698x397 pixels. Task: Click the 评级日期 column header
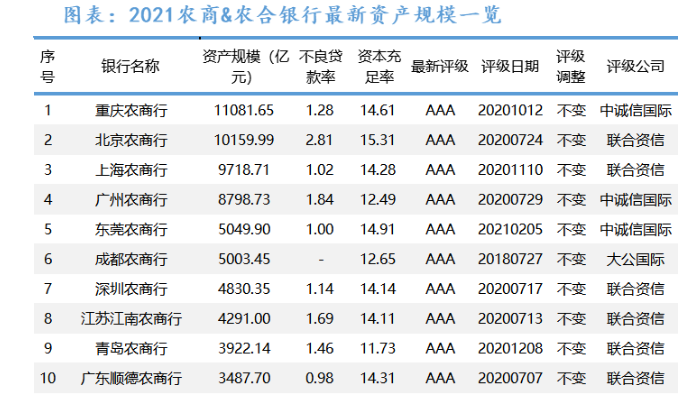pos(510,66)
